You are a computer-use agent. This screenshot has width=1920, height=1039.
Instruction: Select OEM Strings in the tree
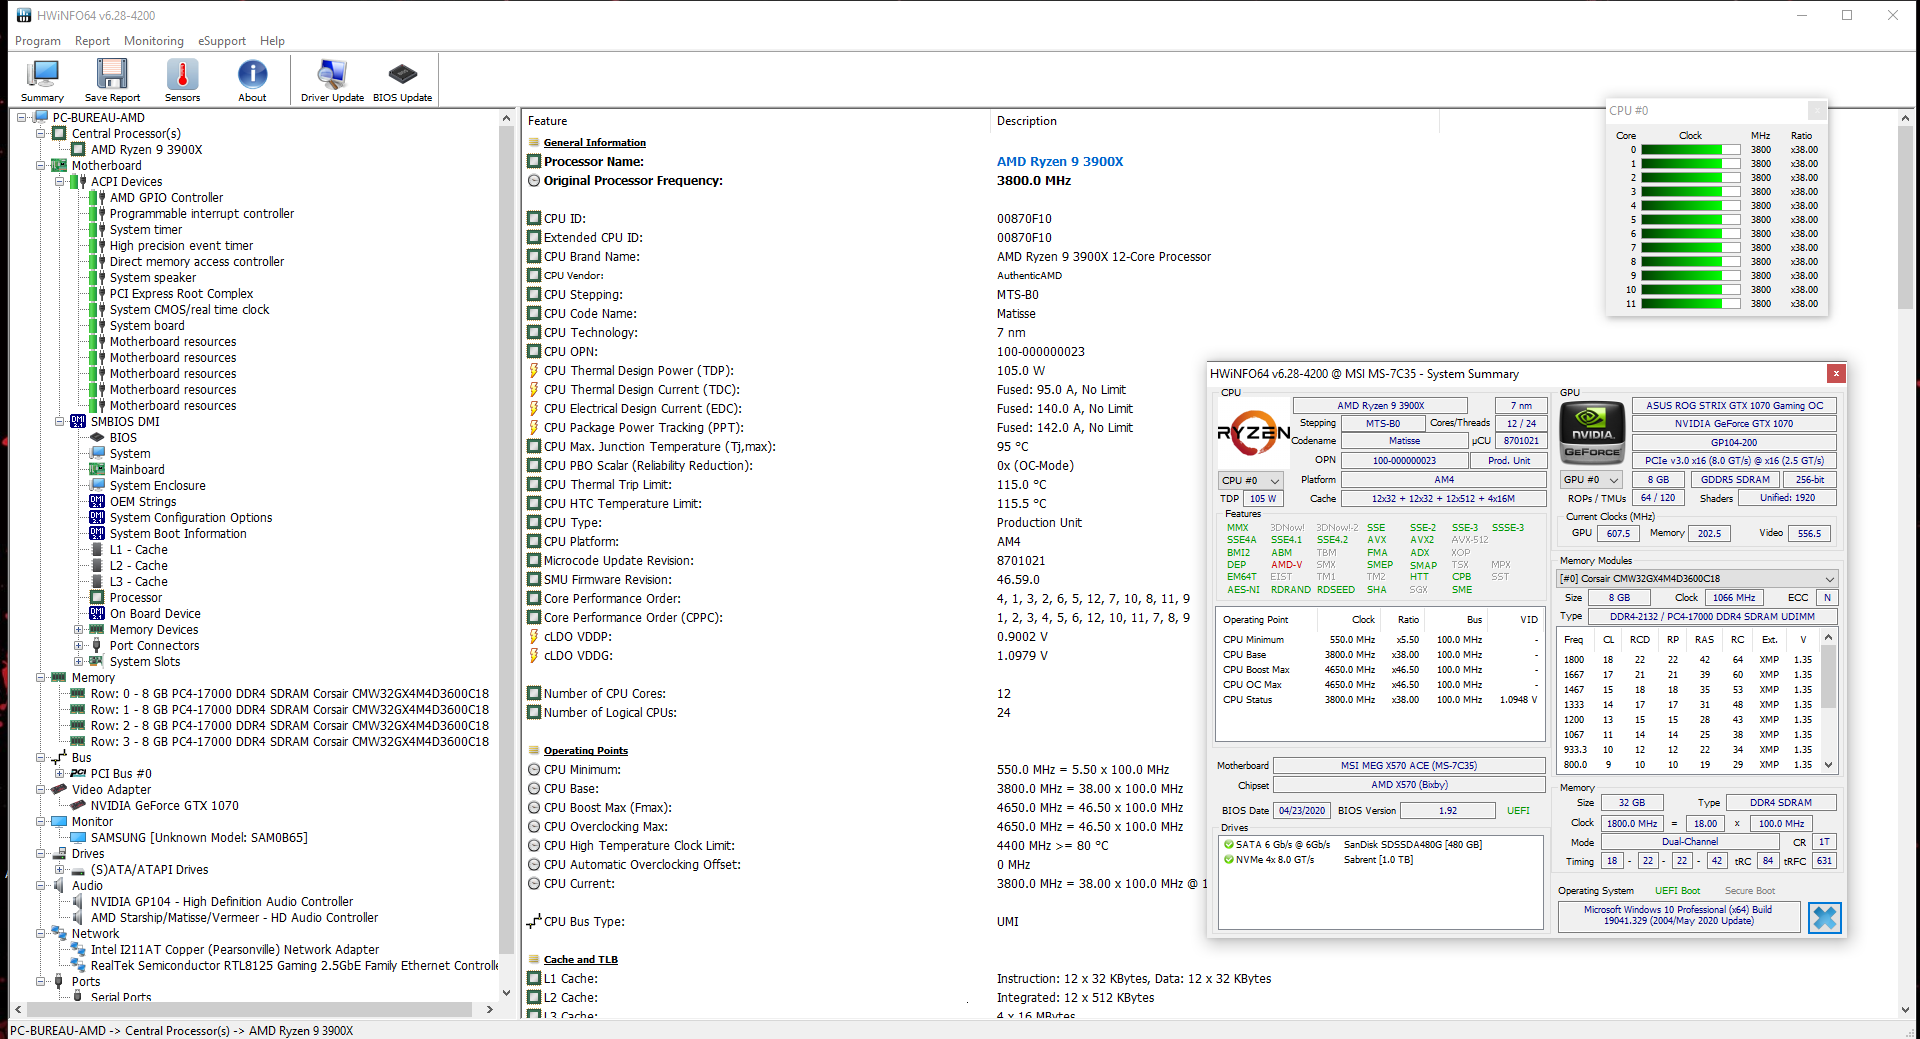pos(143,502)
